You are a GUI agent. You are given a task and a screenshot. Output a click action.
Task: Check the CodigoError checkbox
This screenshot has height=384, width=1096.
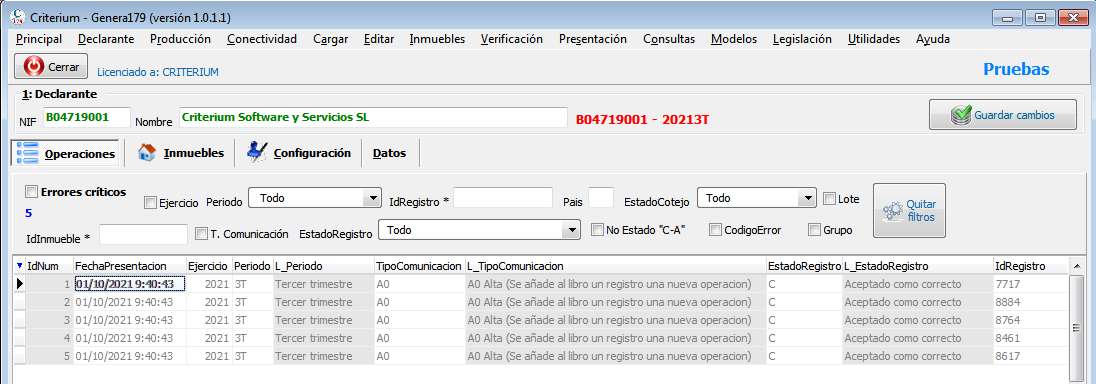715,229
